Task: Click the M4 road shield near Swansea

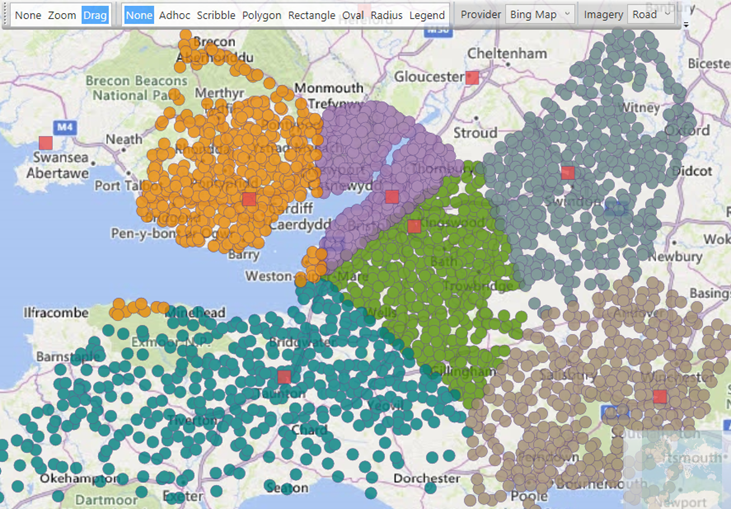Action: pos(65,127)
